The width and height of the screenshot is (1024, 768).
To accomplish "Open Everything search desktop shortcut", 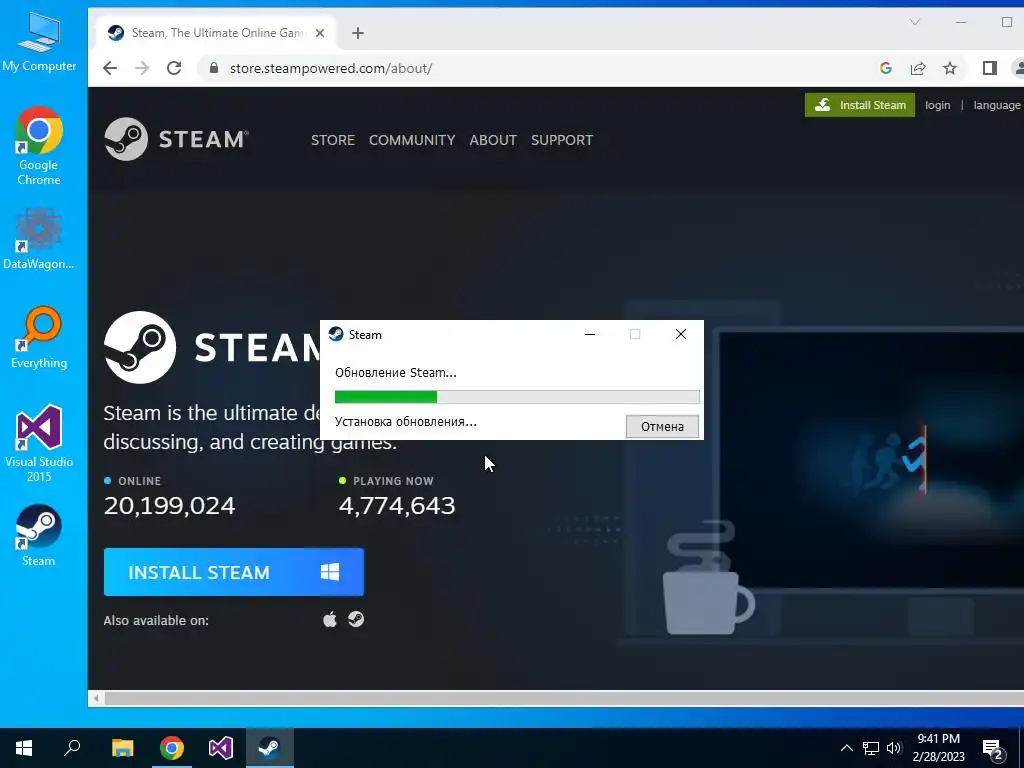I will (39, 338).
